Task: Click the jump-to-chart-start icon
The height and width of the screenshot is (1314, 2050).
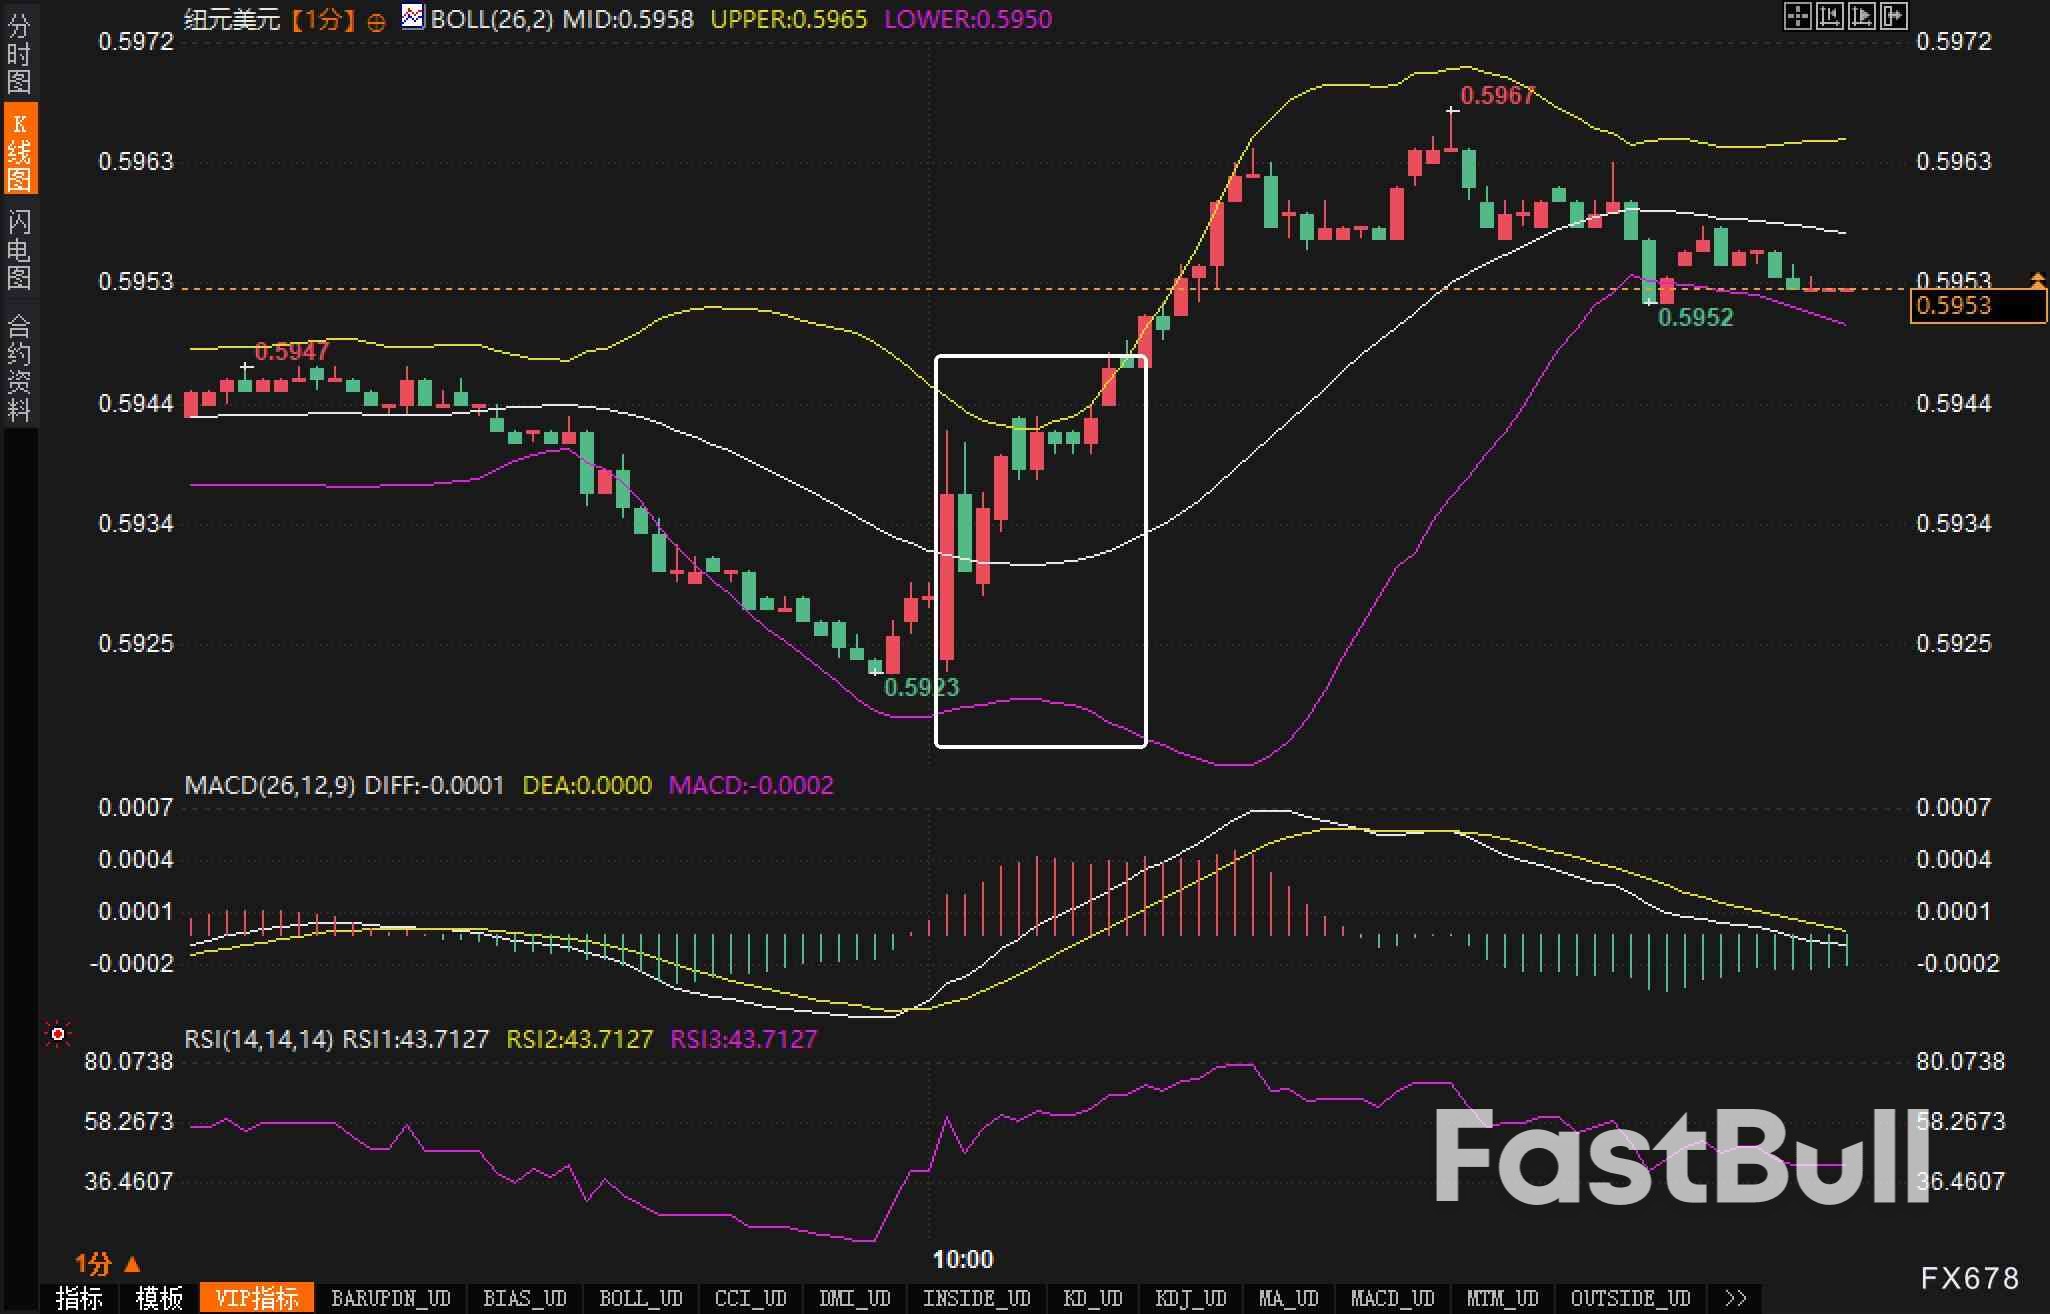Action: (1829, 16)
